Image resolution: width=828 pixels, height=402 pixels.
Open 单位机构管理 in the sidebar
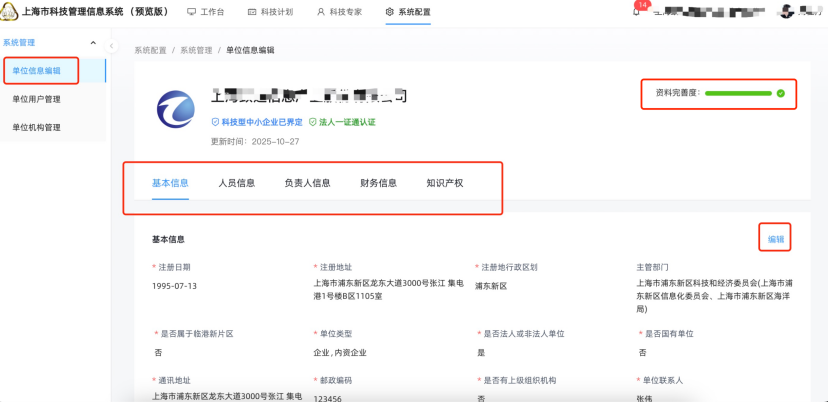[37, 127]
